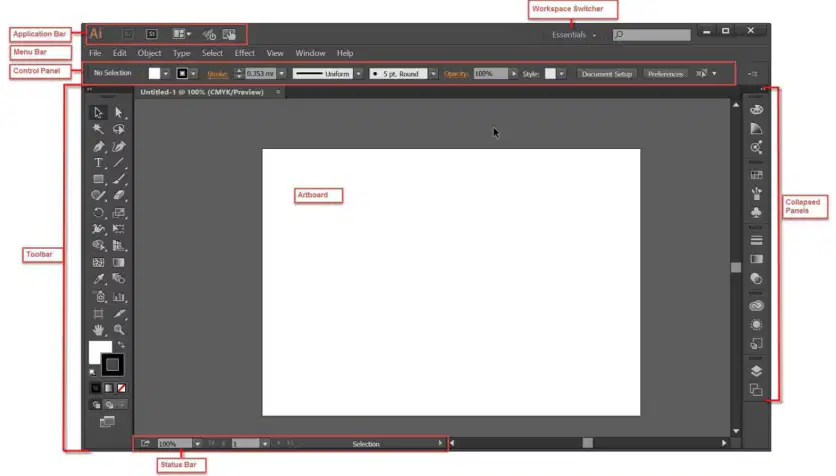Open the Essentials workspace switcher
Viewport: 836px width, 476px height.
(x=574, y=35)
